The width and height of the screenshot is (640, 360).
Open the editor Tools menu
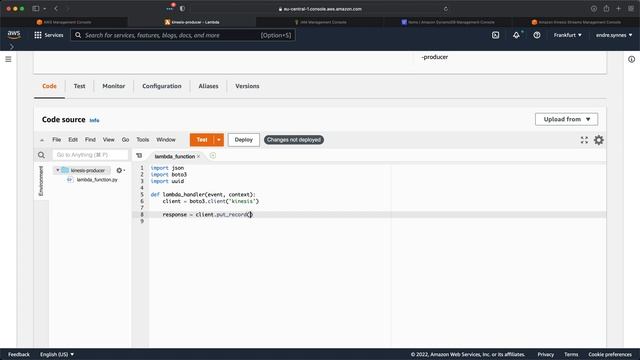tap(142, 140)
